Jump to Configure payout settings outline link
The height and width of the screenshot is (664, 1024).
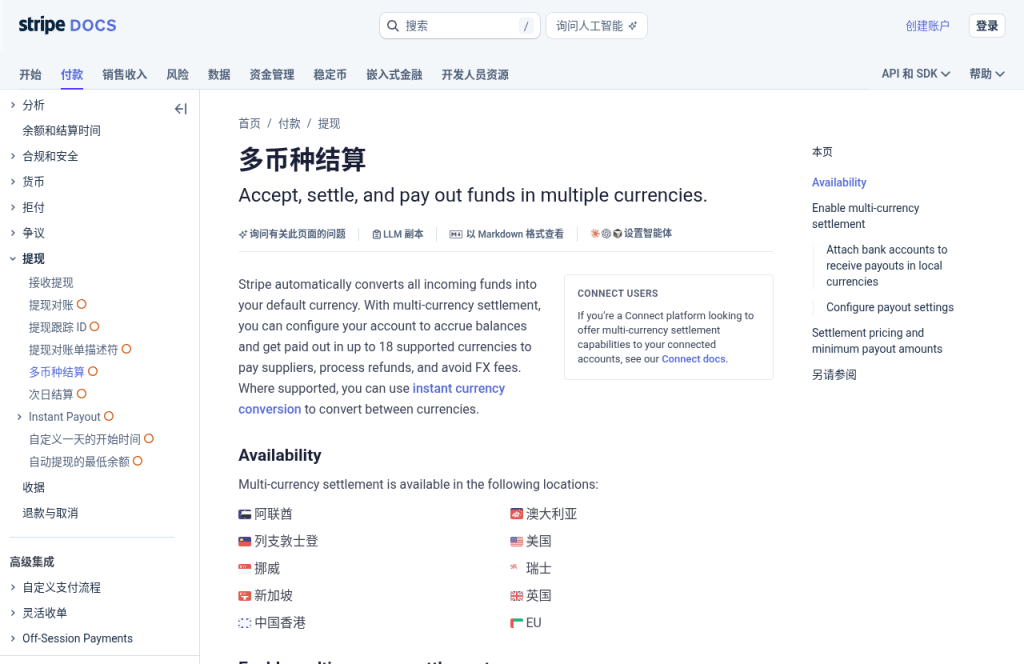[889, 307]
